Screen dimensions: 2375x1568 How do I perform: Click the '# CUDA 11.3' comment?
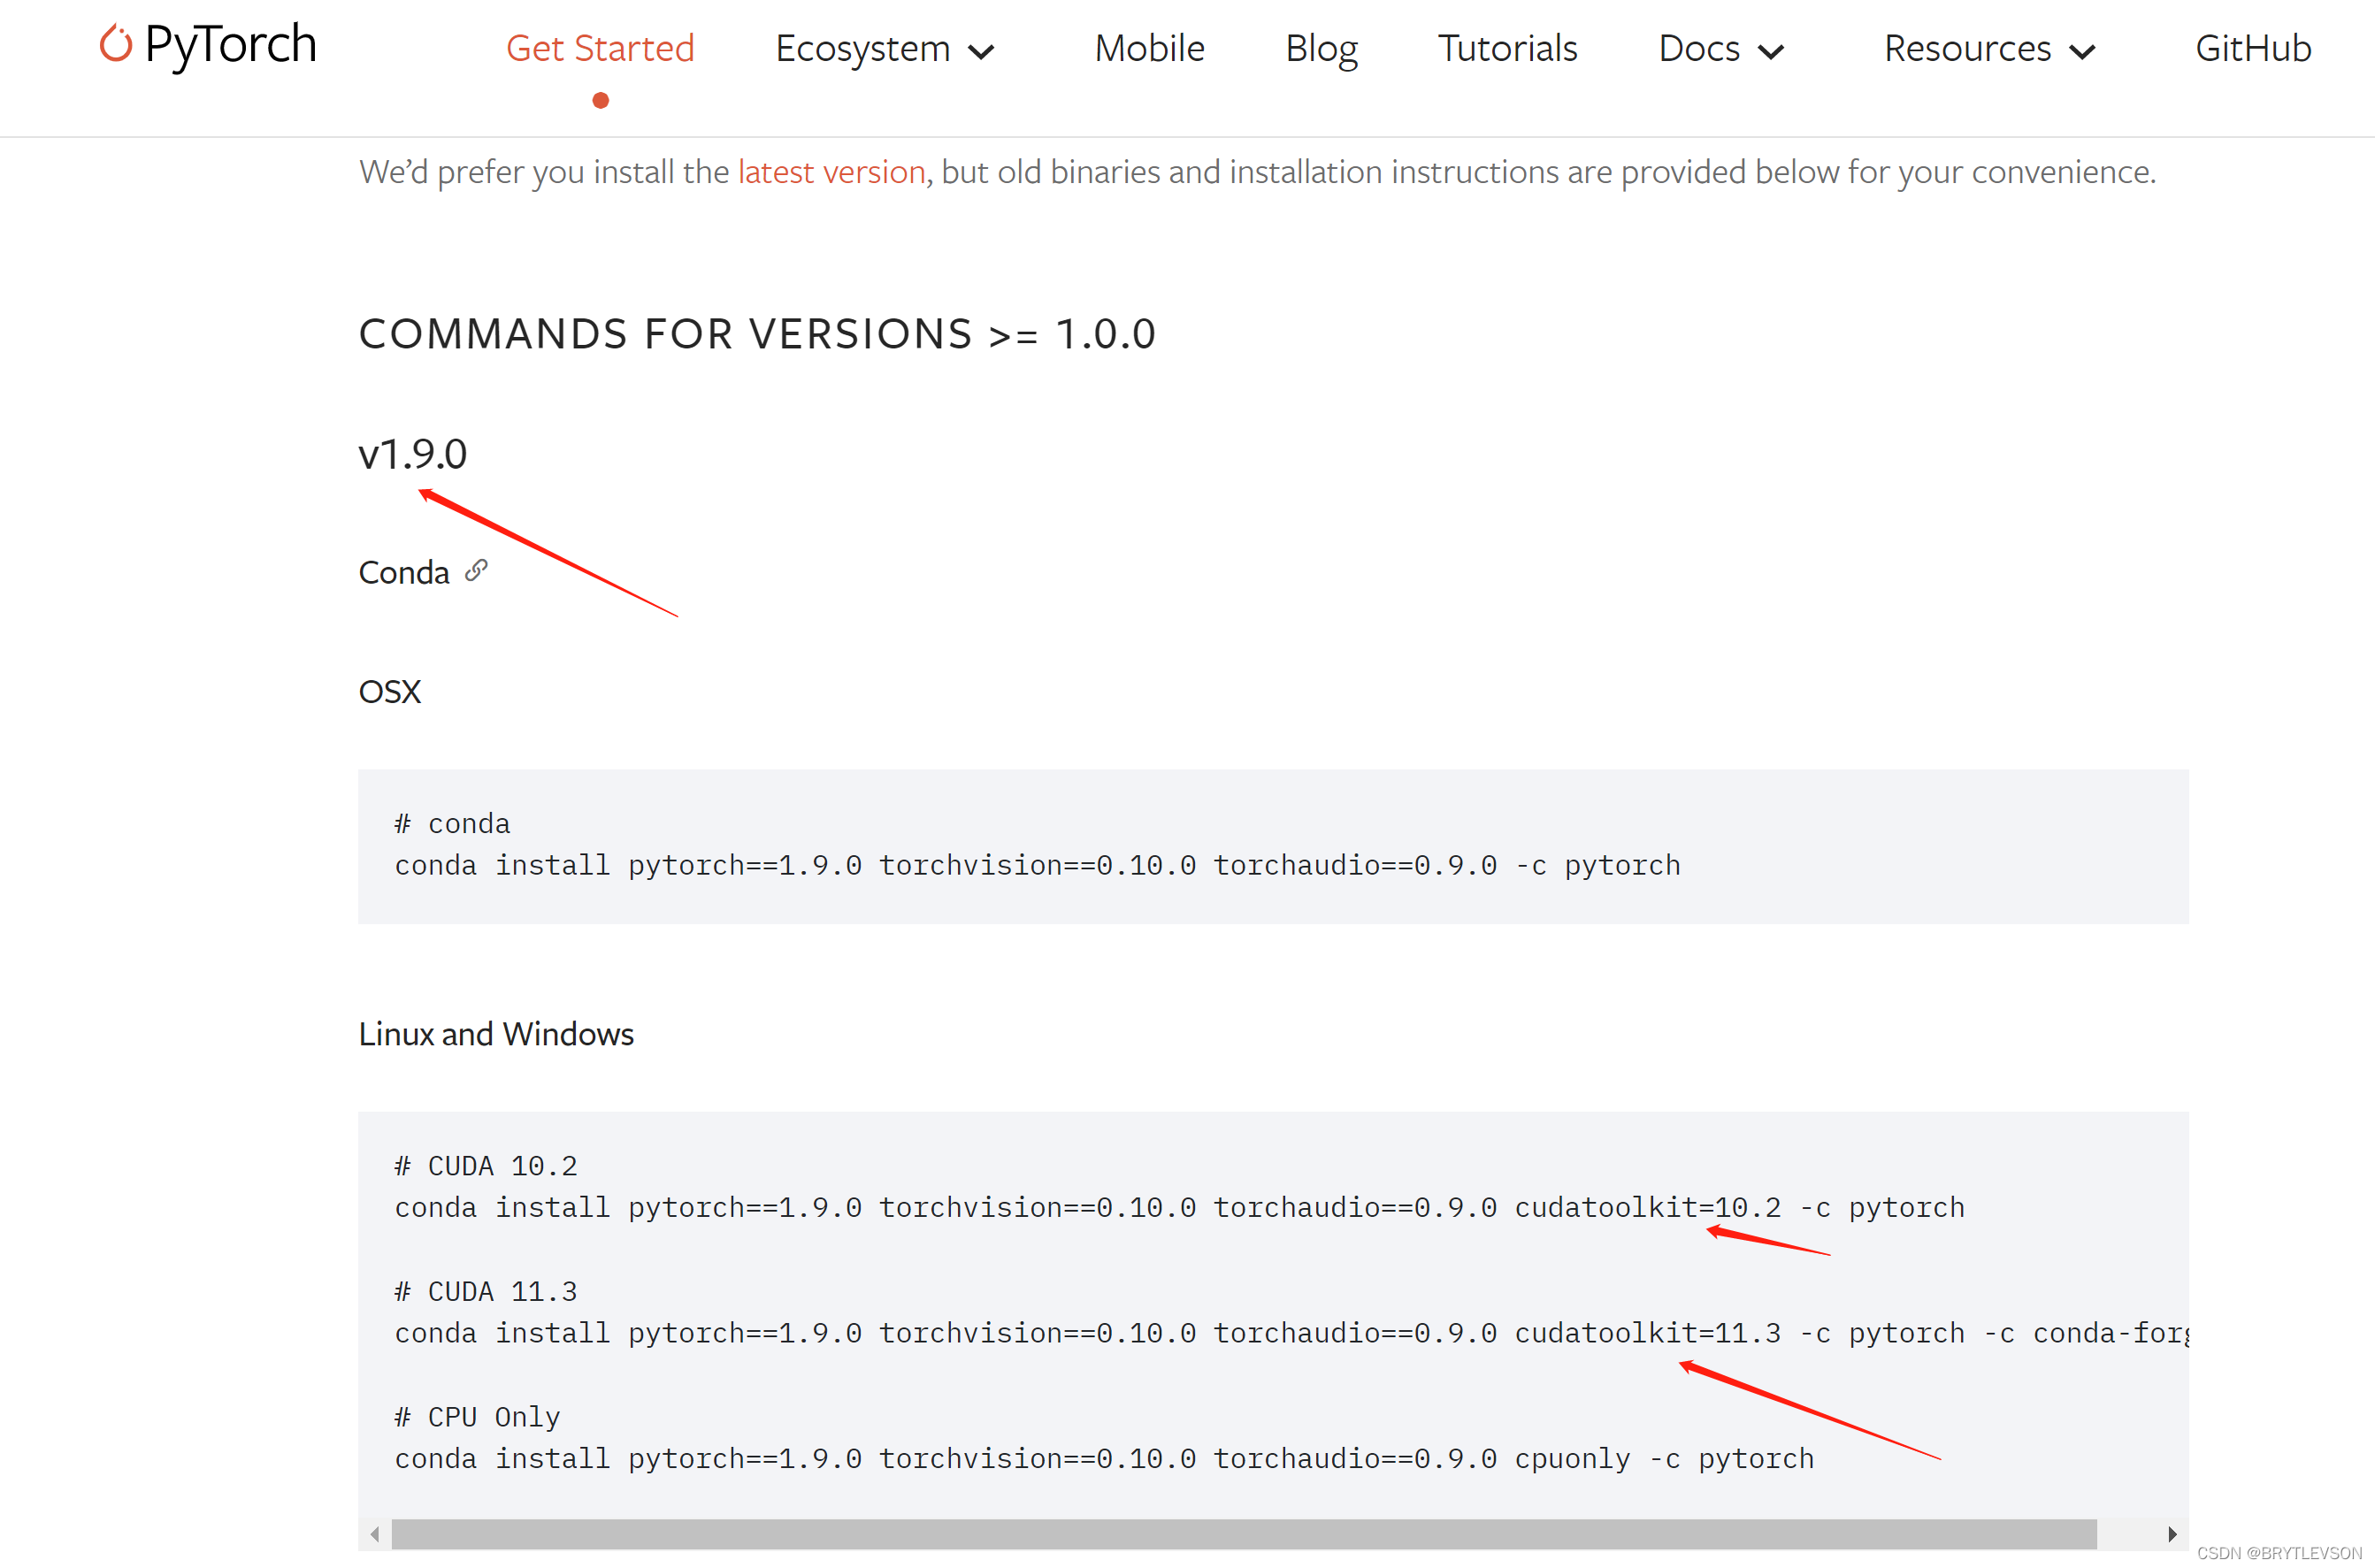coord(485,1292)
